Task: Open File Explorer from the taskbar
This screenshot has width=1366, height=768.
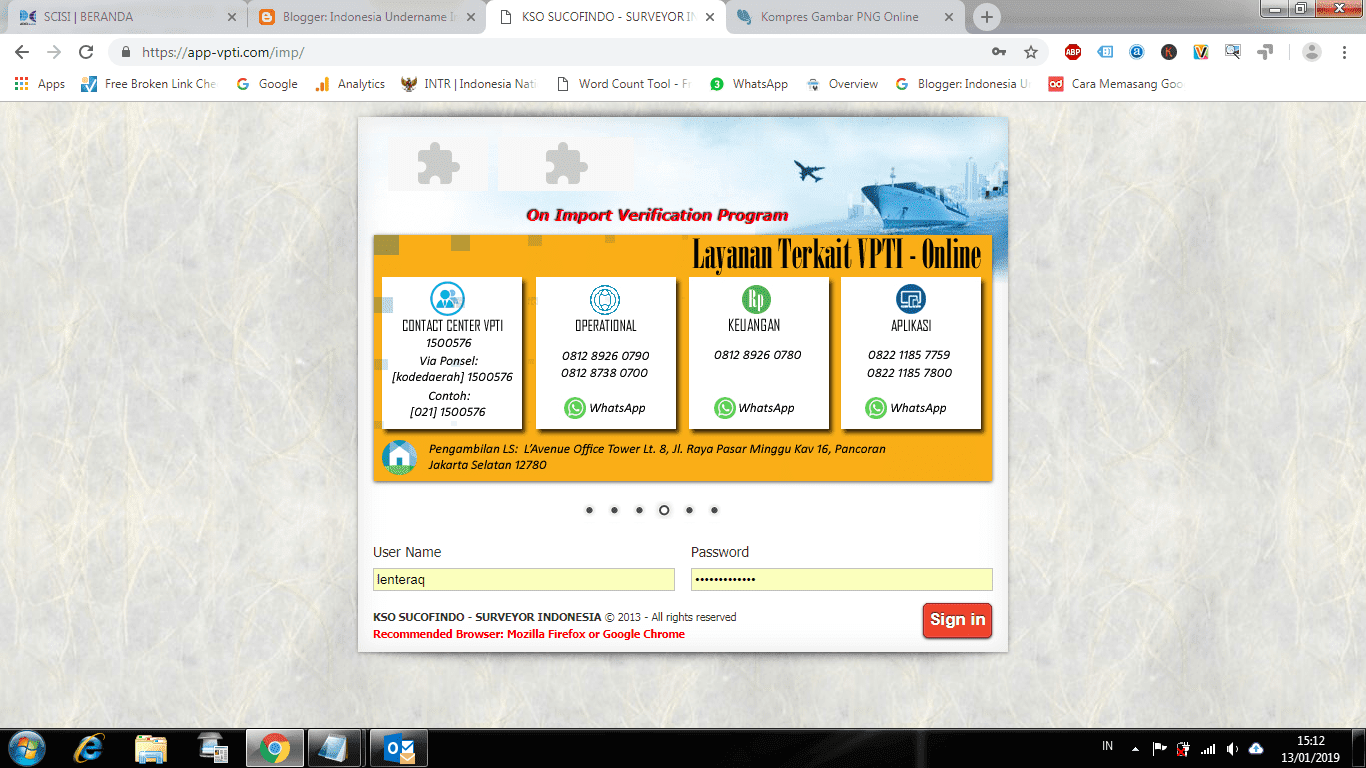Action: (x=151, y=748)
